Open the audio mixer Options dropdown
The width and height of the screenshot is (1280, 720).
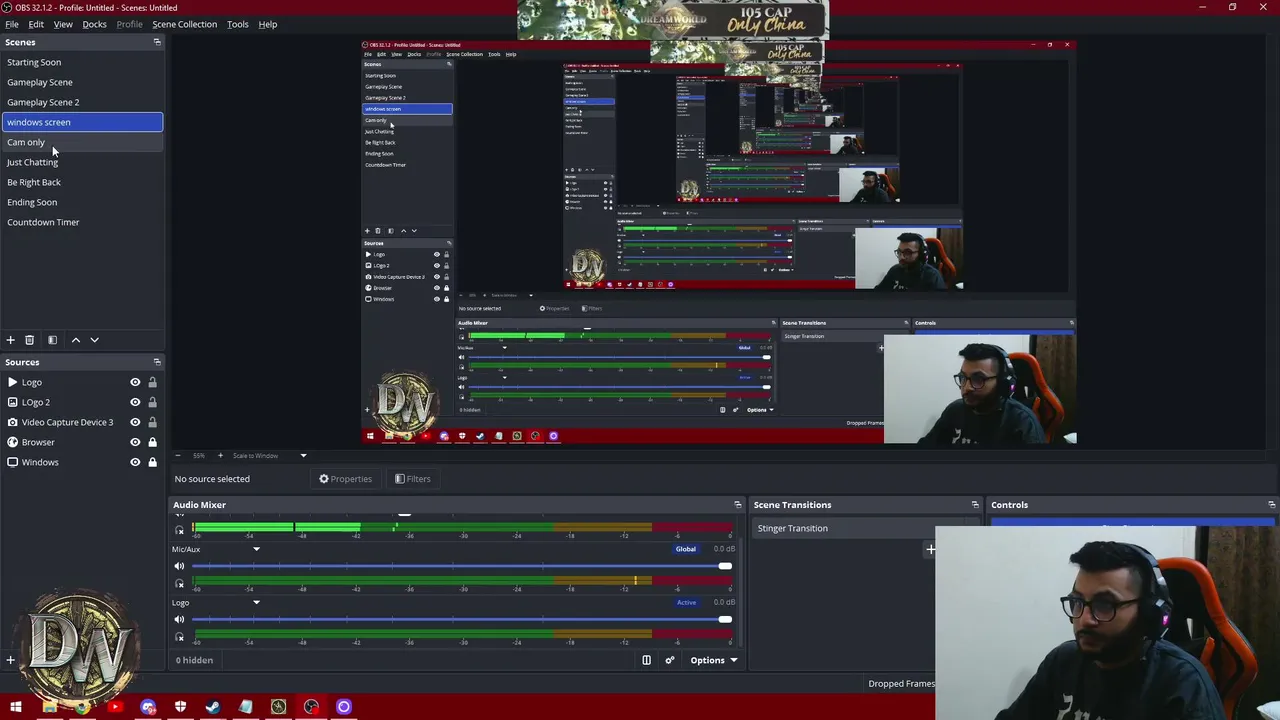(x=714, y=660)
